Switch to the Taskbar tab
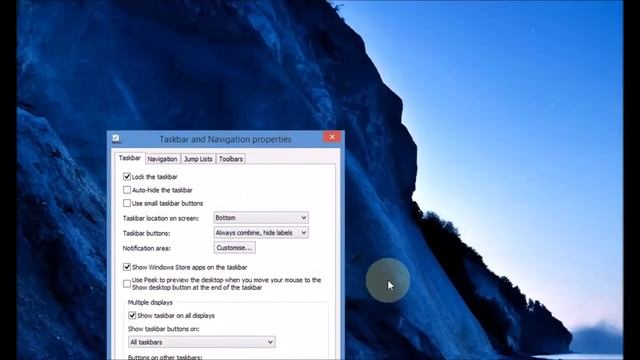640x360 pixels. 129,158
